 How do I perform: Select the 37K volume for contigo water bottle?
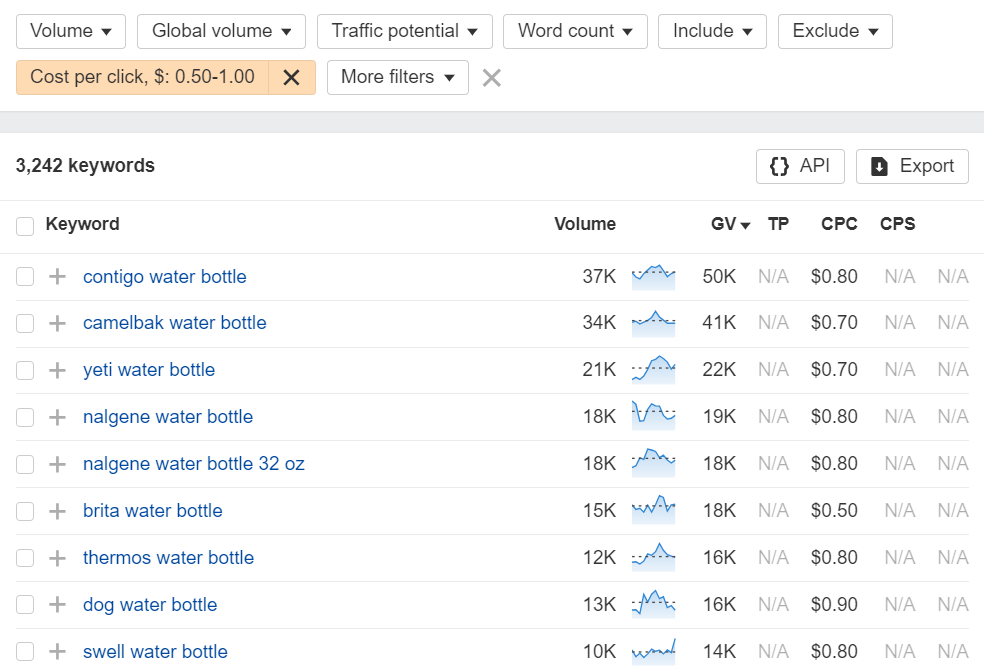pos(599,277)
